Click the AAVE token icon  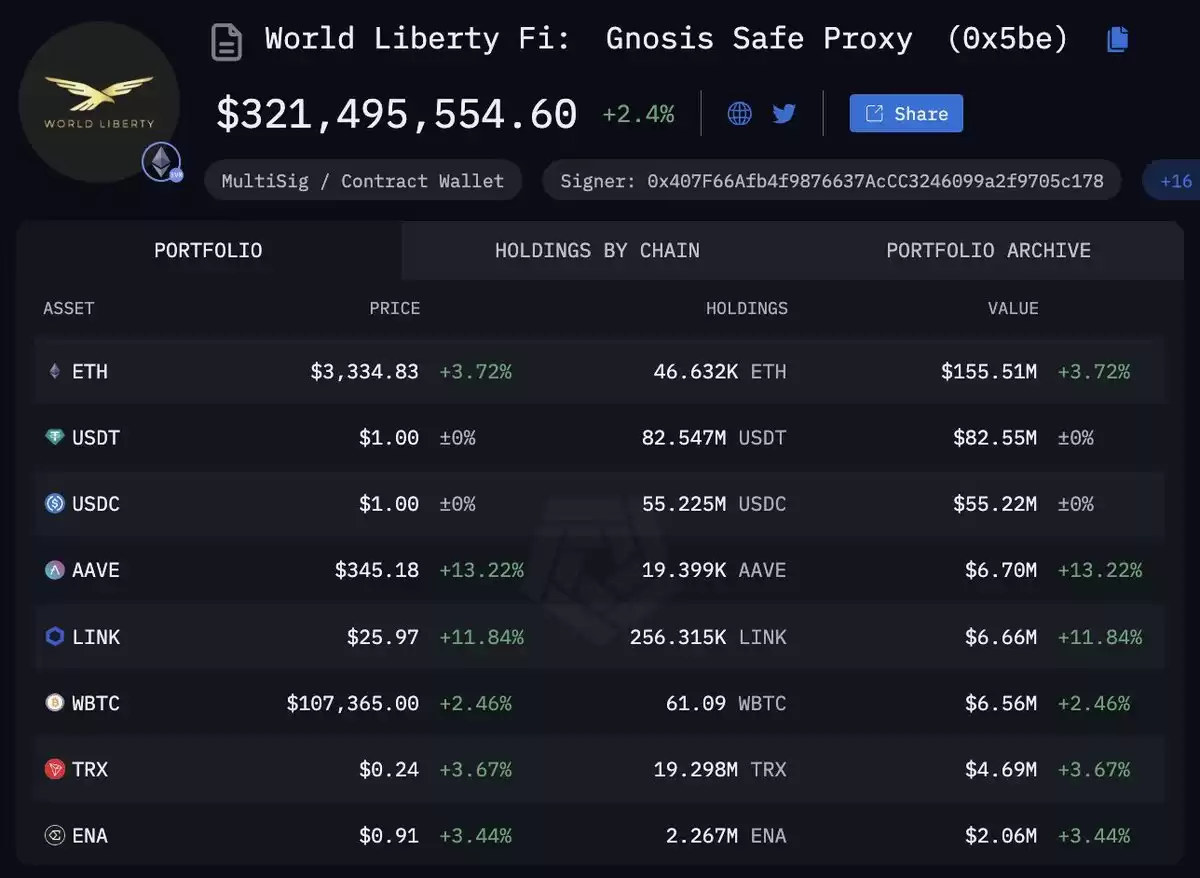55,570
